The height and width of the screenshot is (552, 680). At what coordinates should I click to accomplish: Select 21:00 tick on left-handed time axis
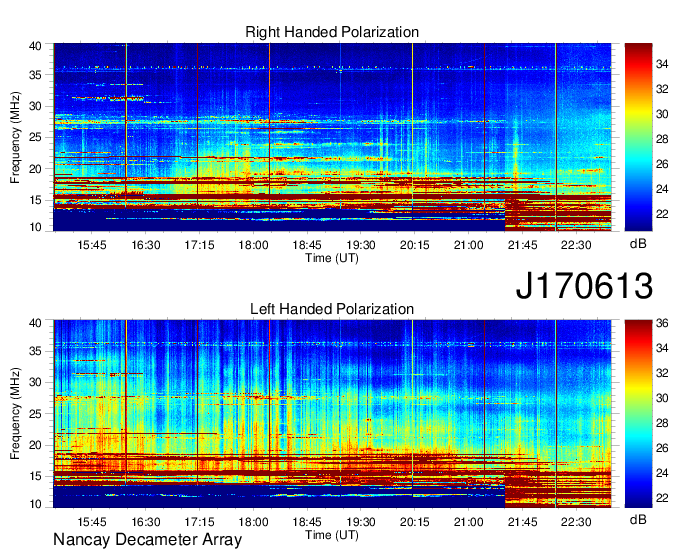(x=468, y=522)
